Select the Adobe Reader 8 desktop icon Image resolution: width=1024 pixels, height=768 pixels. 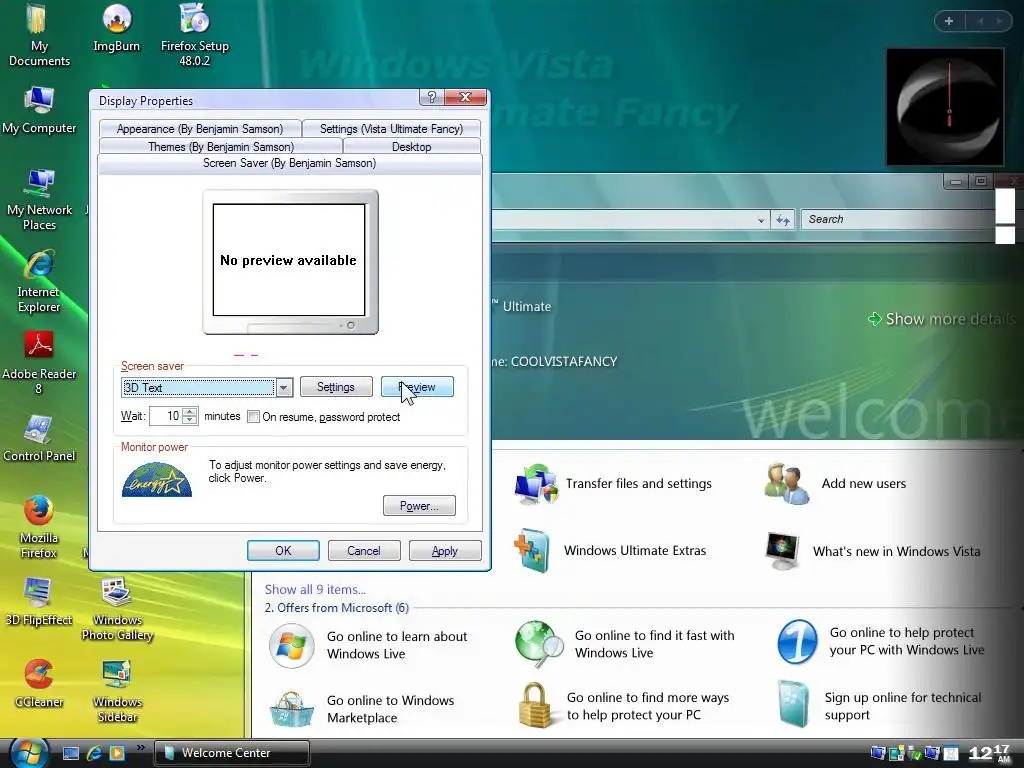tap(39, 363)
